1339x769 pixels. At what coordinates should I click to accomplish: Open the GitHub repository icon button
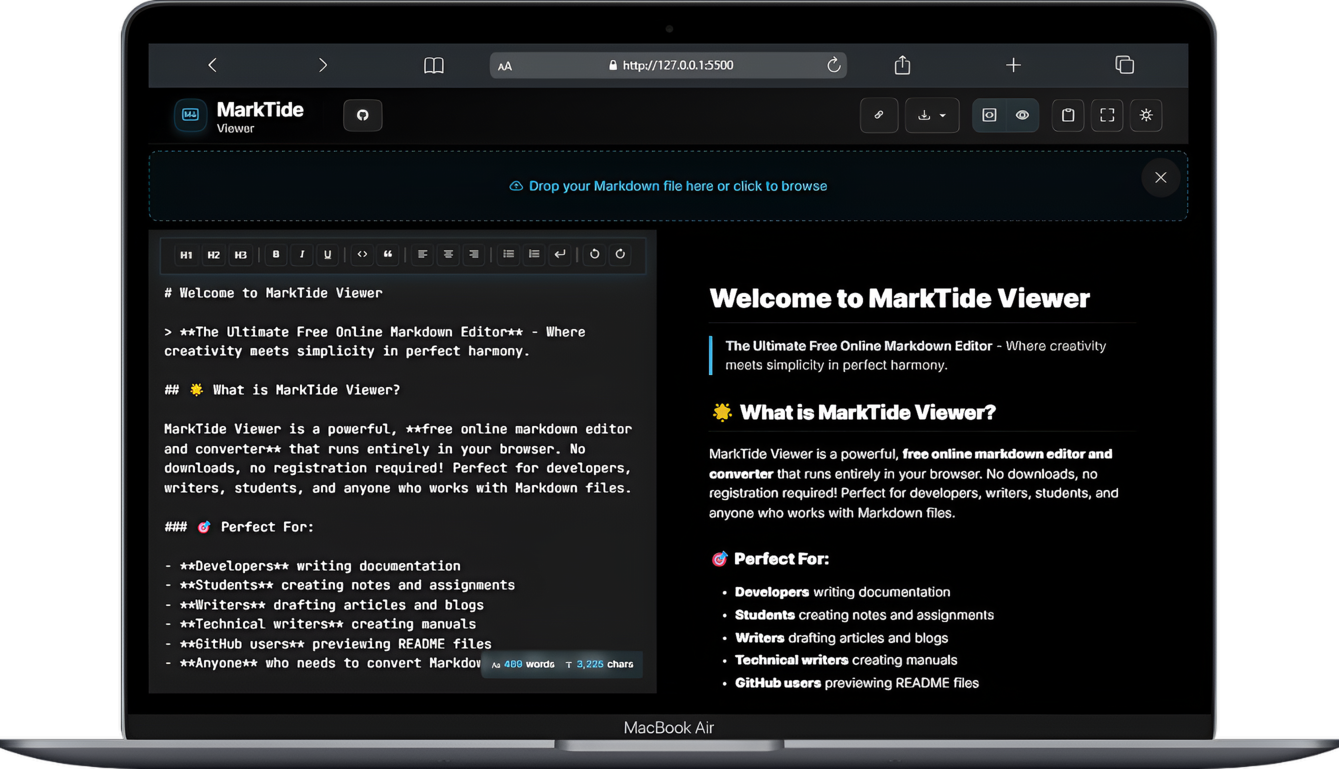362,115
